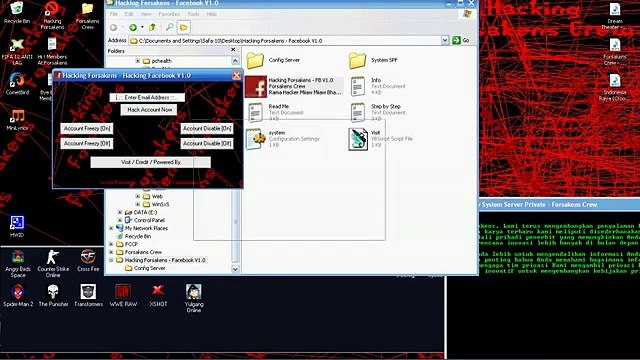
Task: Open the MiniLyrics desktop icon
Action: pyautogui.click(x=17, y=120)
